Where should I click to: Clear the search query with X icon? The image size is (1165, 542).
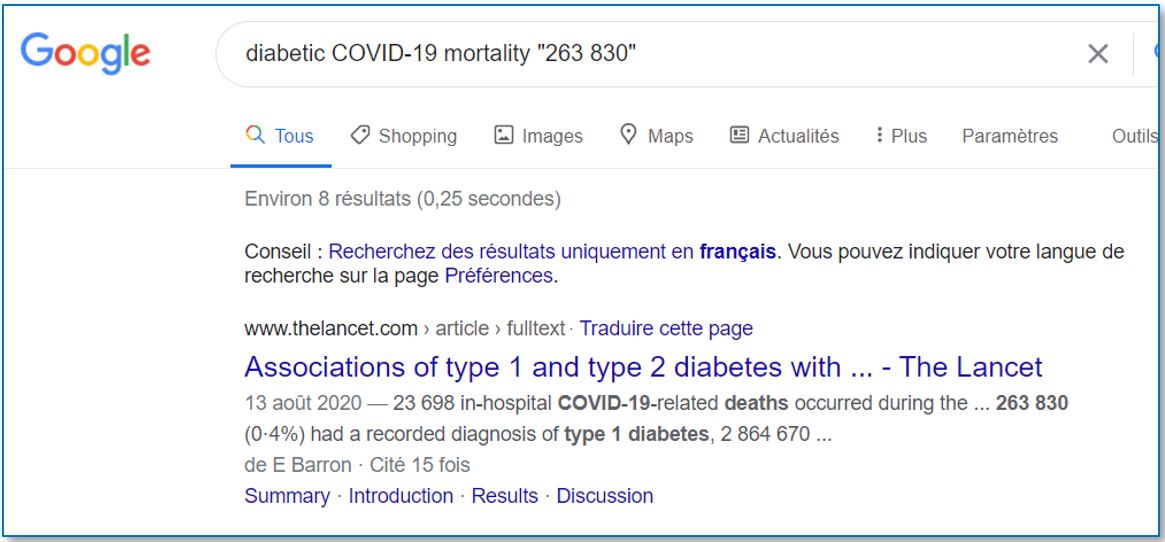click(1097, 54)
